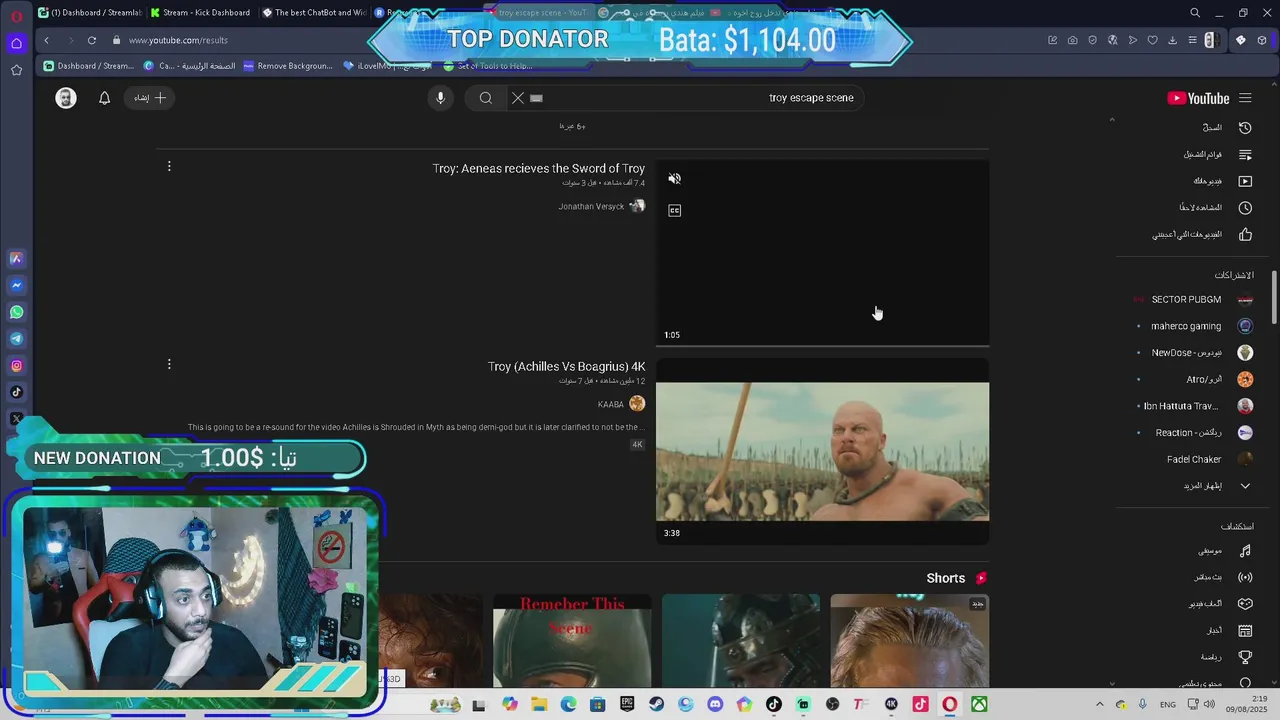
Task: Open the 'Remeber This Scene' short
Action: pyautogui.click(x=572, y=641)
